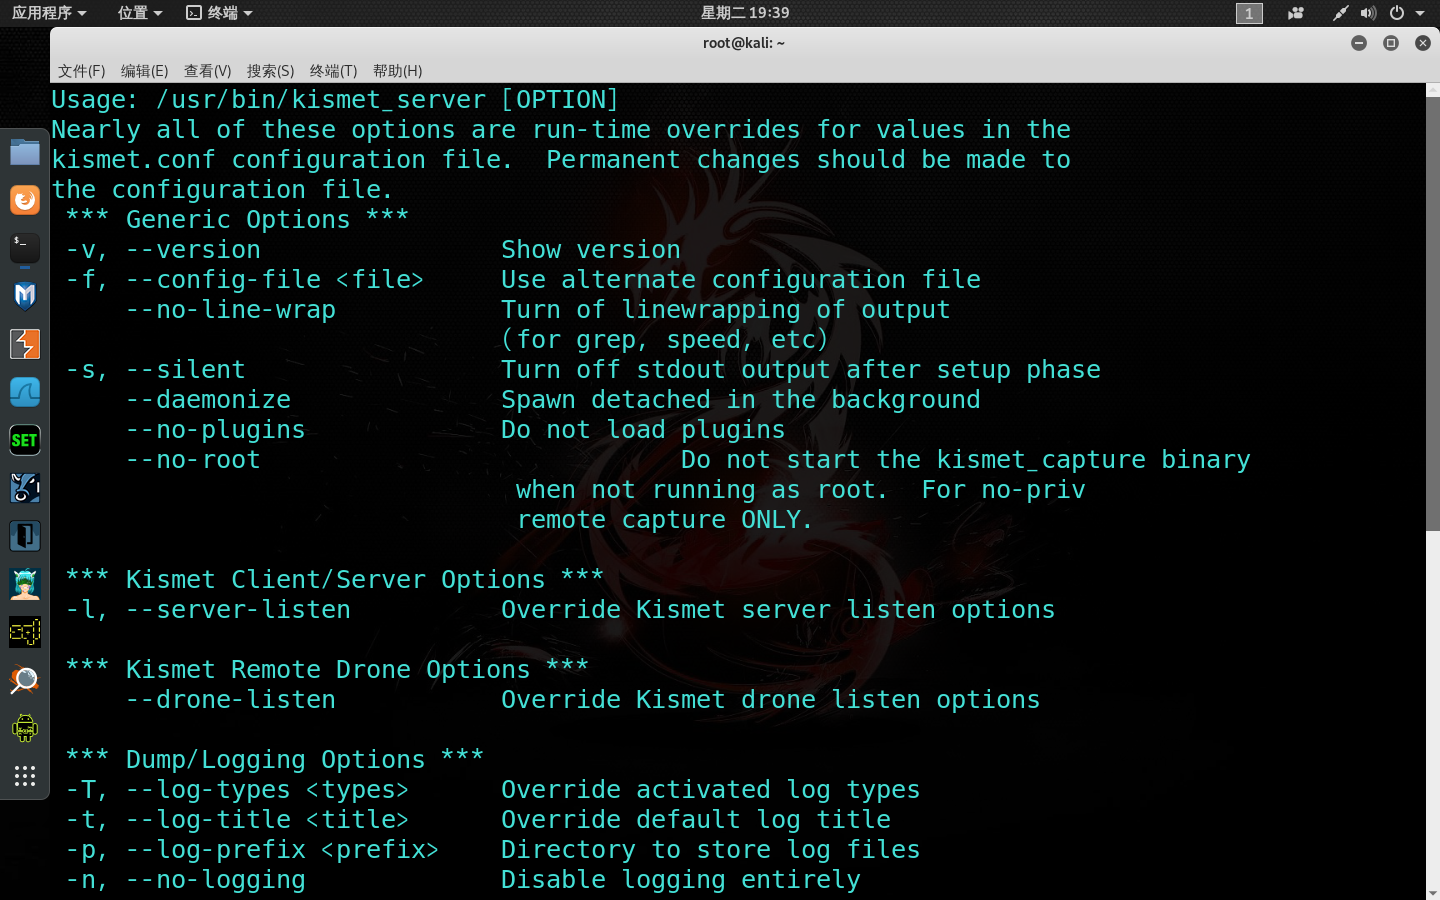Open 查看(V) menu in terminal
1440x900 pixels.
pos(207,71)
